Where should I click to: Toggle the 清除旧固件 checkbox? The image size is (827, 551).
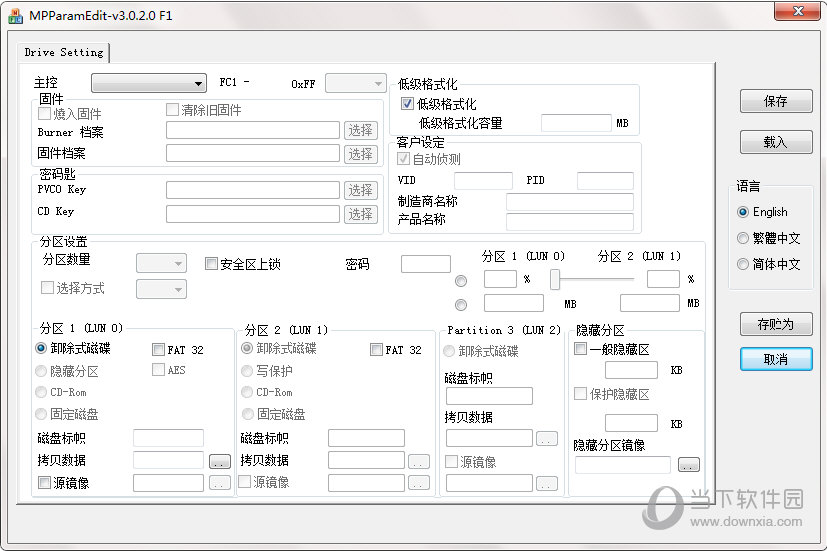point(172,109)
